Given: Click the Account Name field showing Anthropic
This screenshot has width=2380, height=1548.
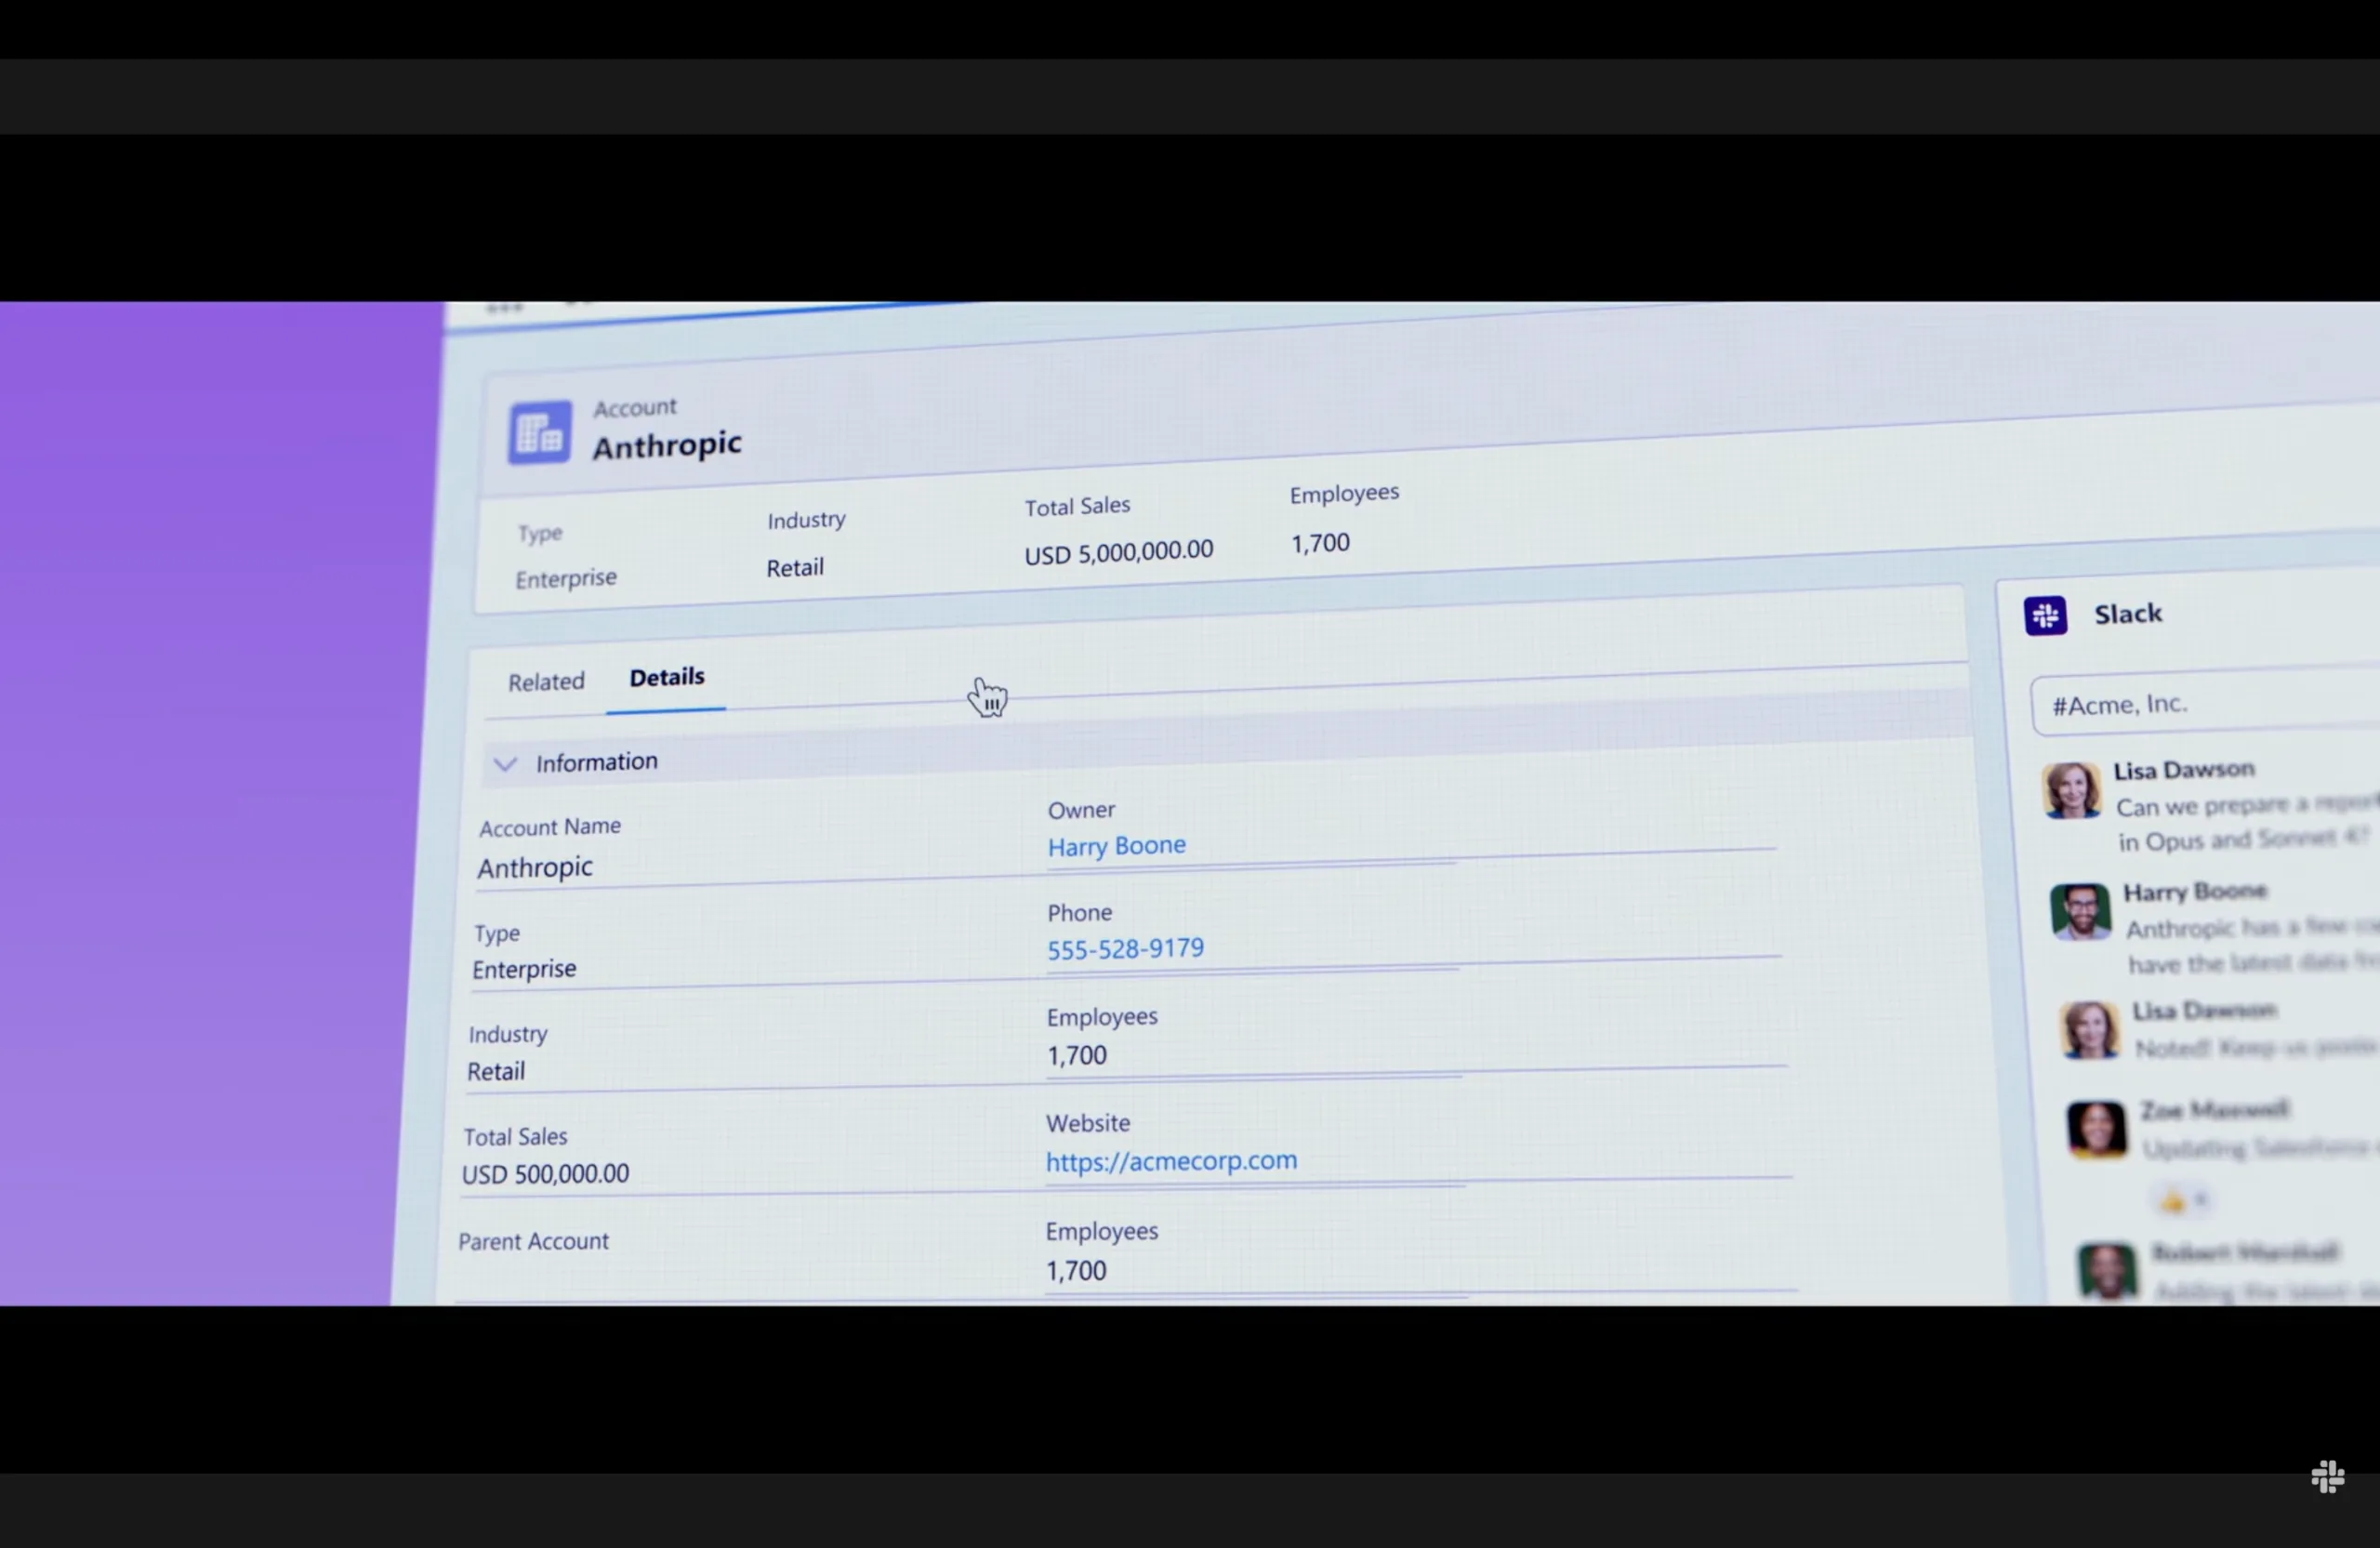Looking at the screenshot, I should point(535,867).
